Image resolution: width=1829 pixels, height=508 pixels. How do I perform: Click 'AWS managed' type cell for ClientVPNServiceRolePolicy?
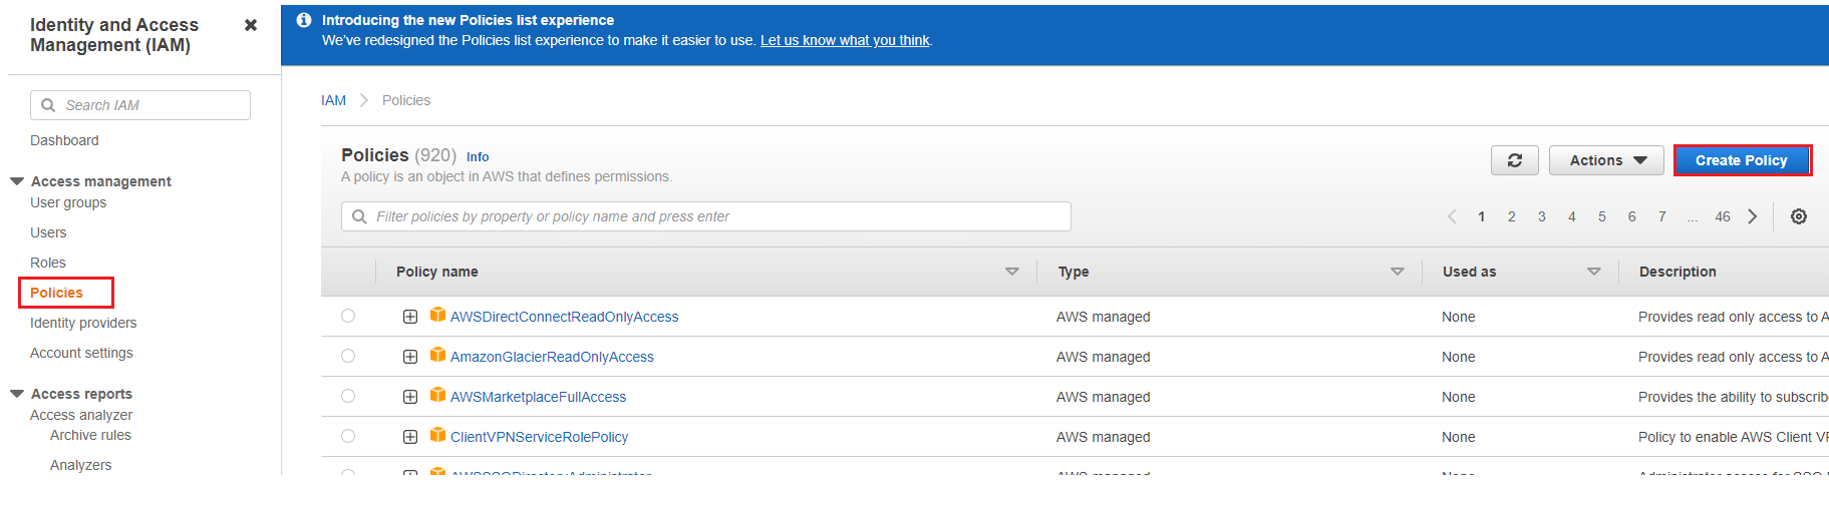coord(1103,437)
